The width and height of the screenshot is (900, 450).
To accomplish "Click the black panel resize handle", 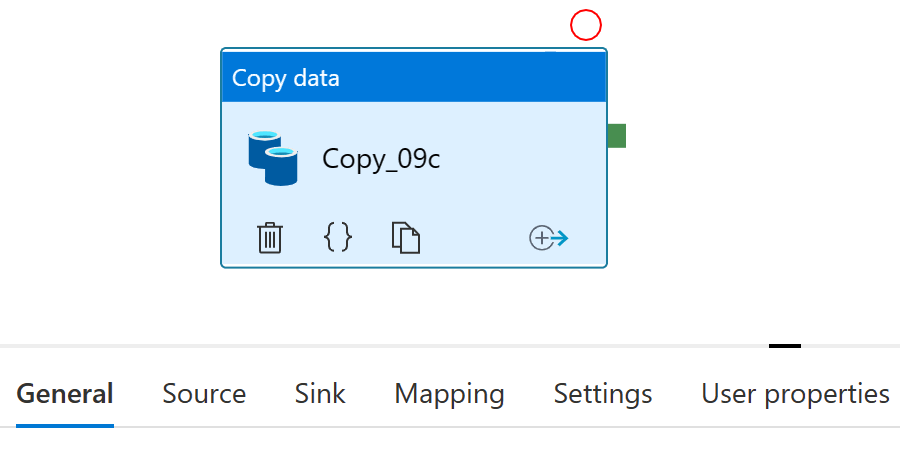I will (x=785, y=346).
